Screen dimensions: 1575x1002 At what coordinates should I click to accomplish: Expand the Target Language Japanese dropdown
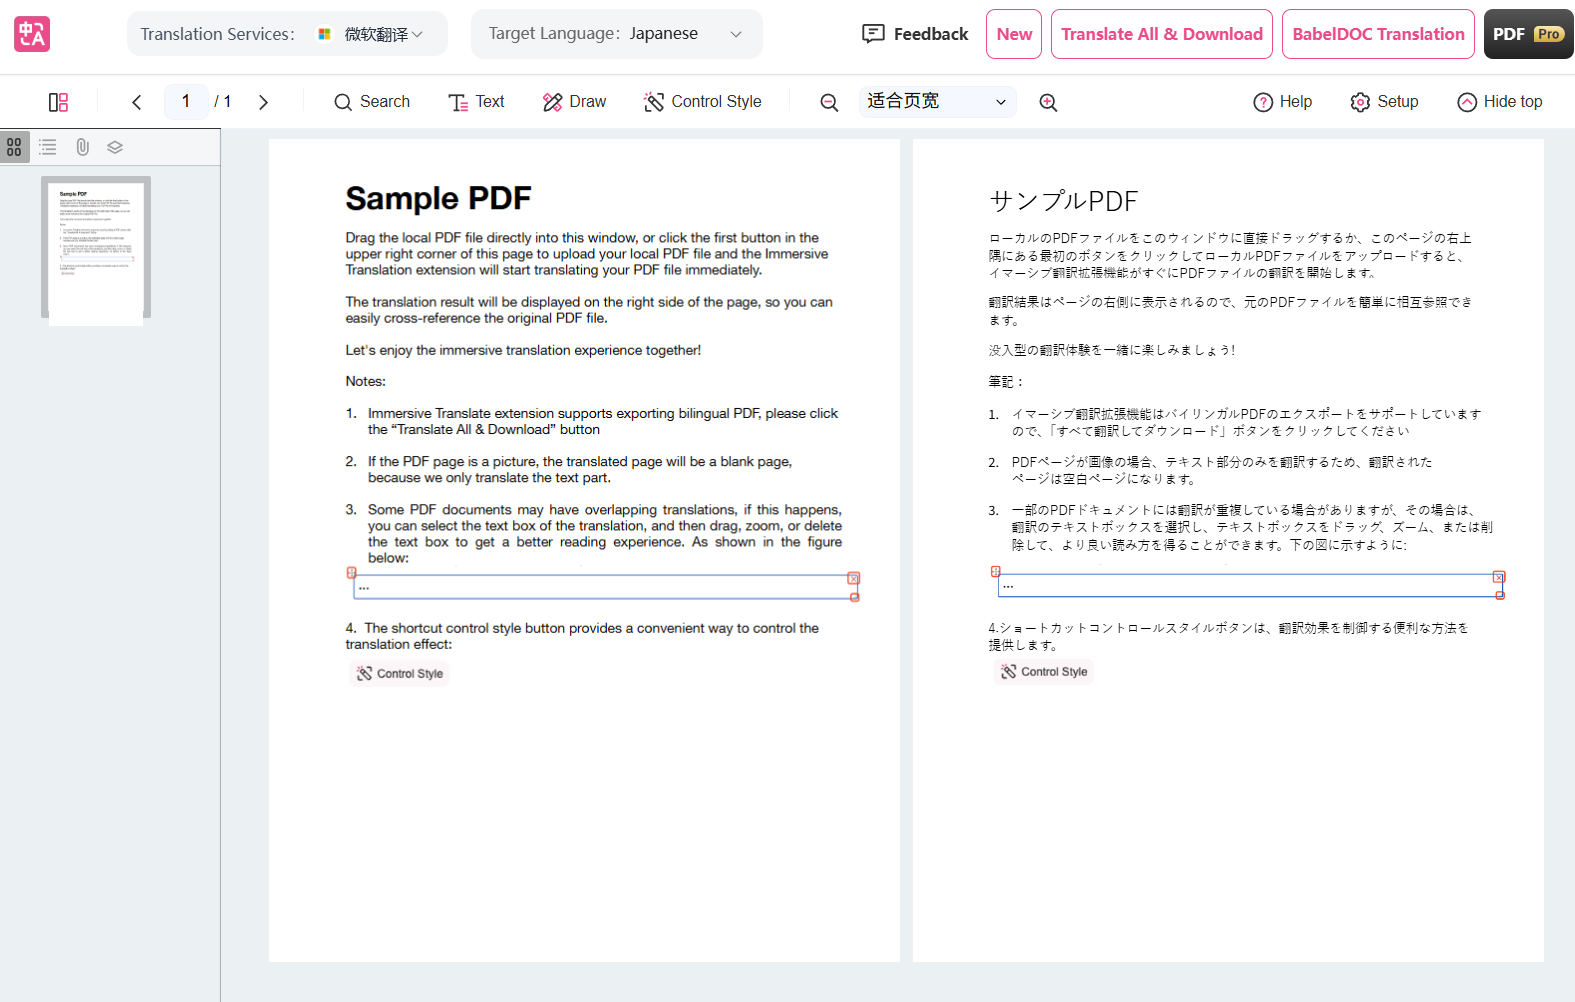[616, 34]
